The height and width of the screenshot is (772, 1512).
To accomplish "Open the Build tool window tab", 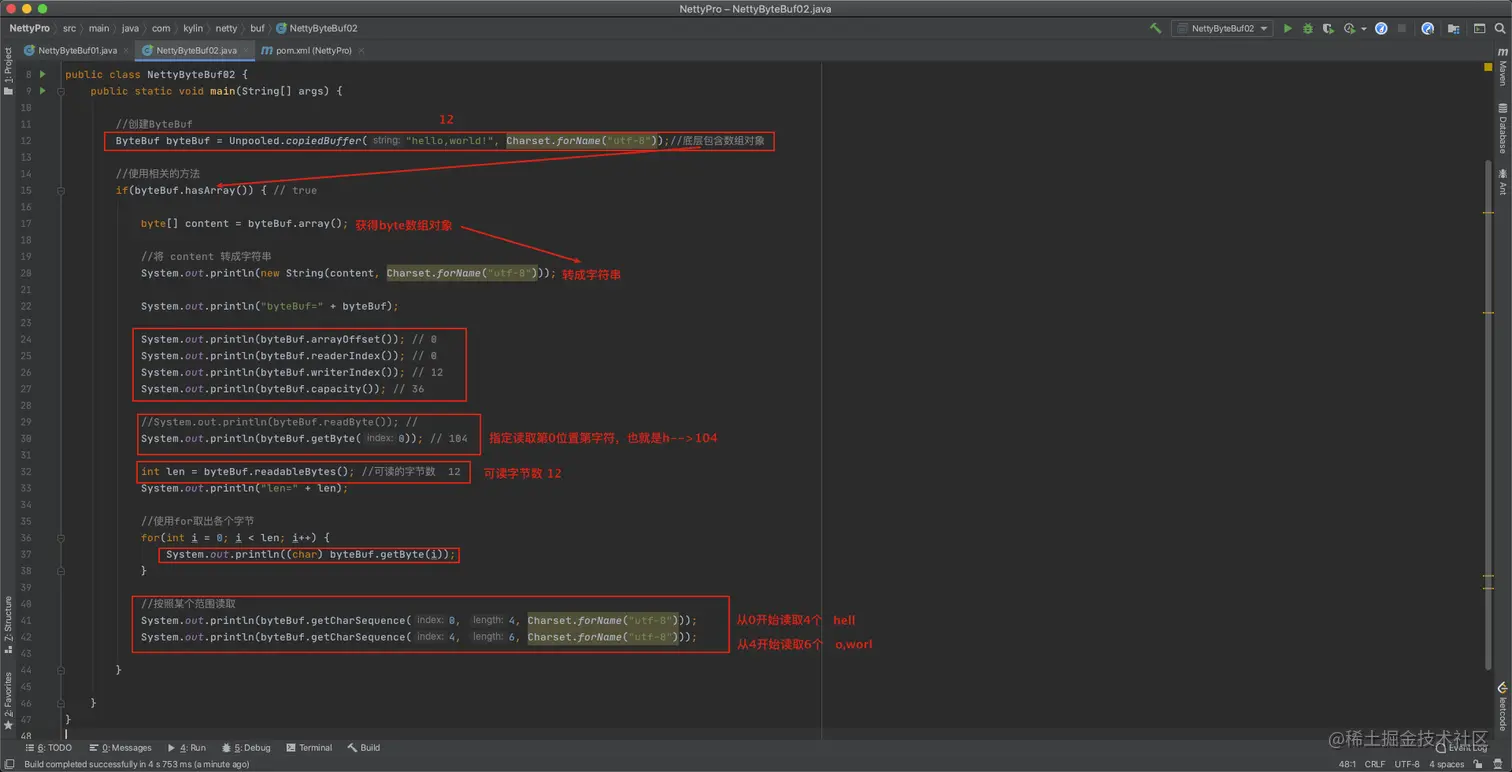I will [x=363, y=748].
